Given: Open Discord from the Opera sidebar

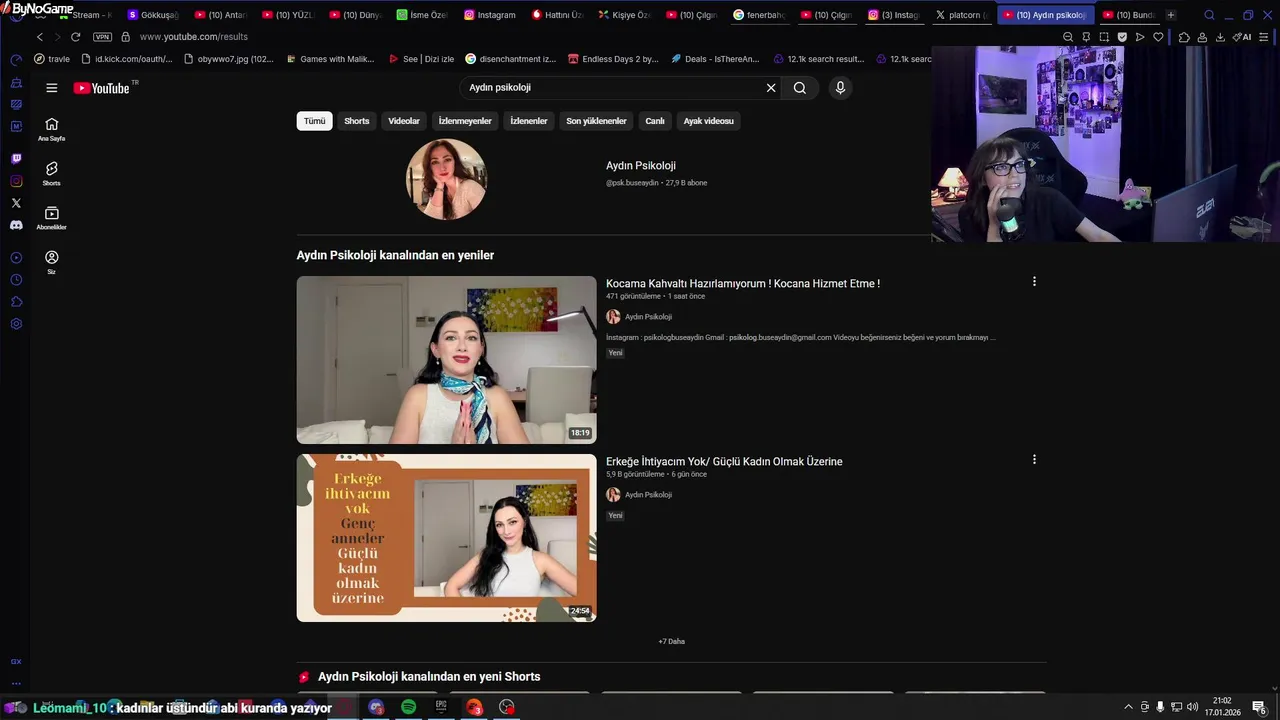Looking at the screenshot, I should click(16, 225).
